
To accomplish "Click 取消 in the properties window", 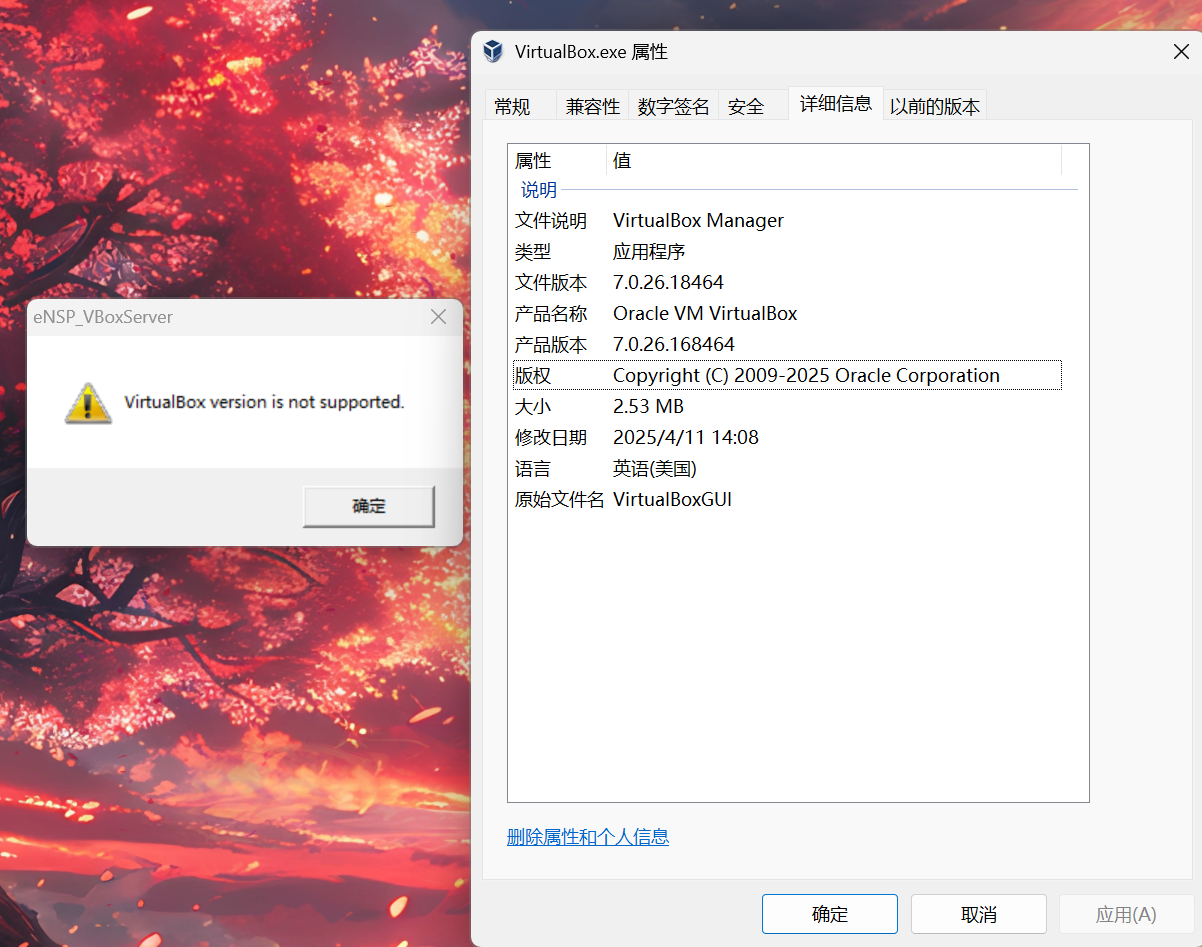I will coord(979,914).
